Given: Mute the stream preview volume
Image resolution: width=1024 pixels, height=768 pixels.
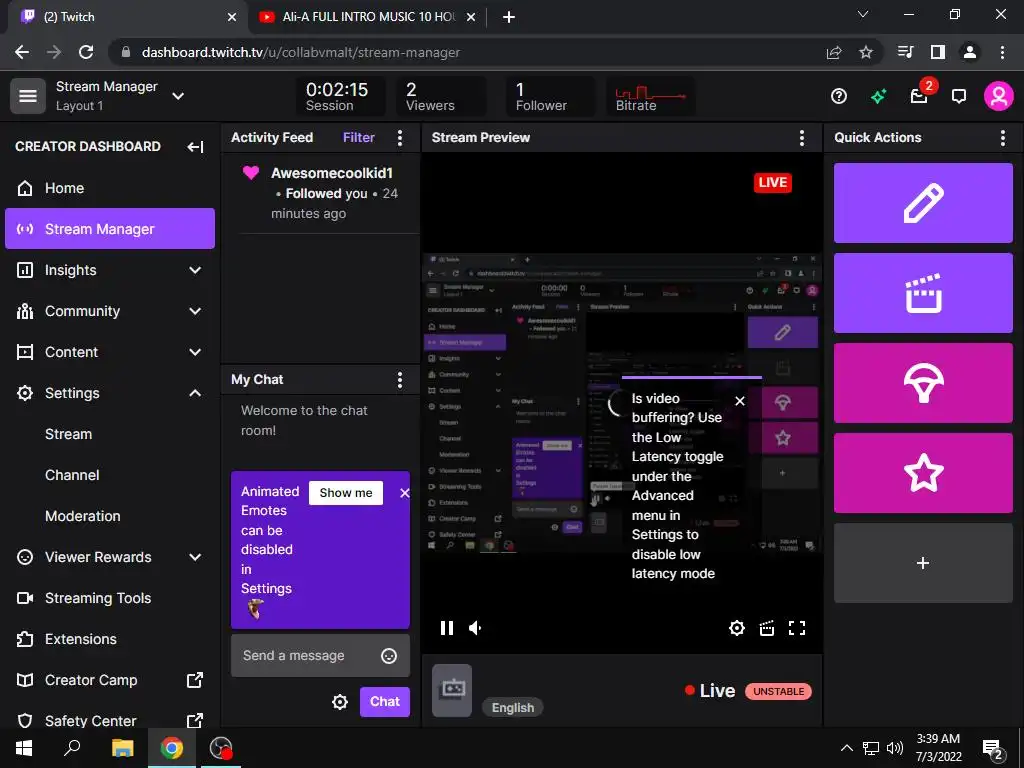Looking at the screenshot, I should point(475,628).
